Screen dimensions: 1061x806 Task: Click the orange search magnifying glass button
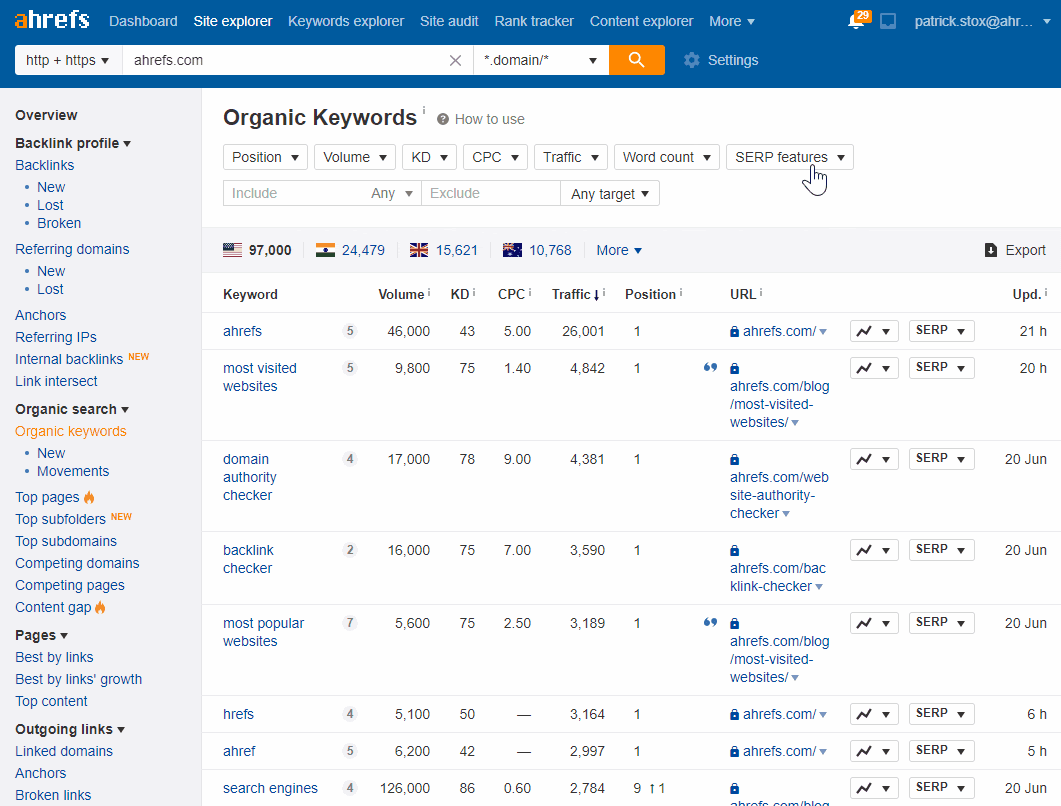637,60
